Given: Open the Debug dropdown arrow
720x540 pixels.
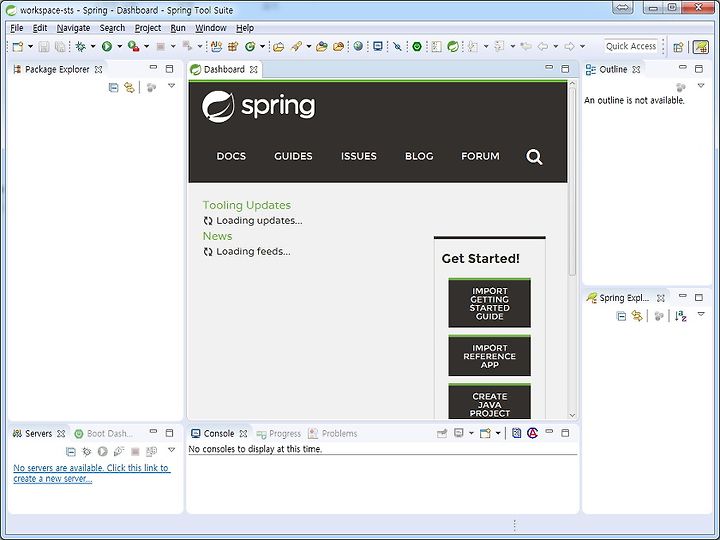Looking at the screenshot, I should [93, 46].
